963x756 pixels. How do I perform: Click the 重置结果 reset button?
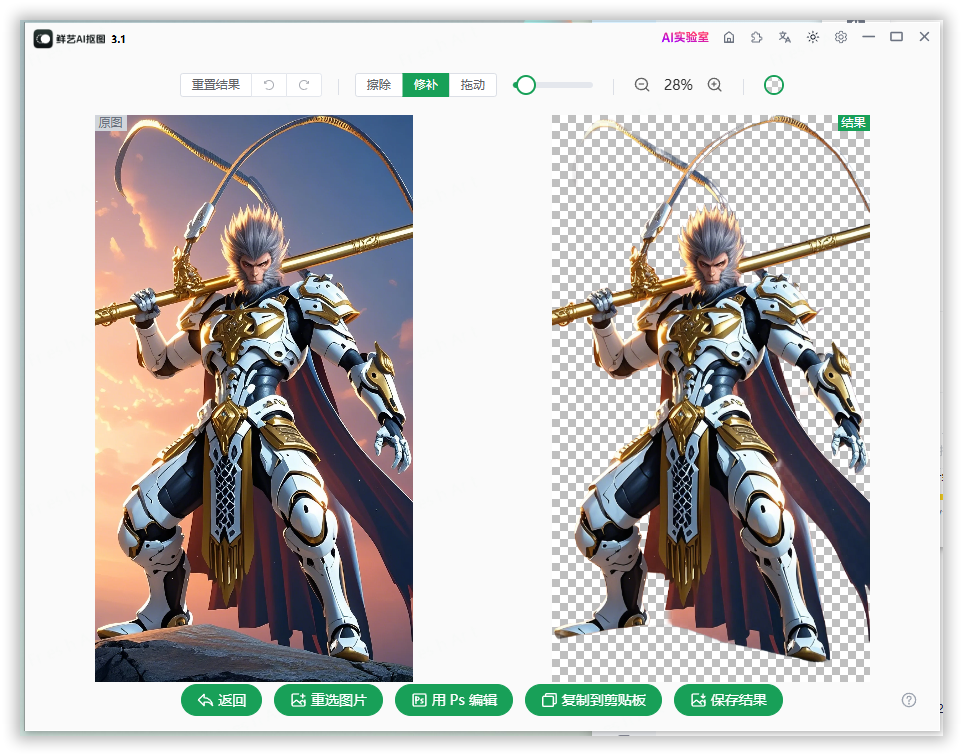216,85
